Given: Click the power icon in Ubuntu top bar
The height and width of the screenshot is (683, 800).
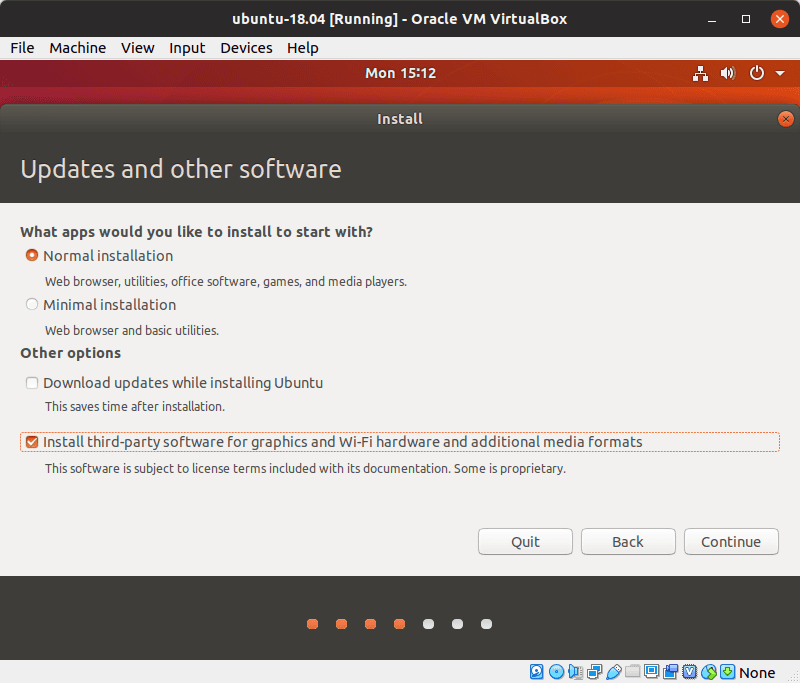Looking at the screenshot, I should 756,73.
